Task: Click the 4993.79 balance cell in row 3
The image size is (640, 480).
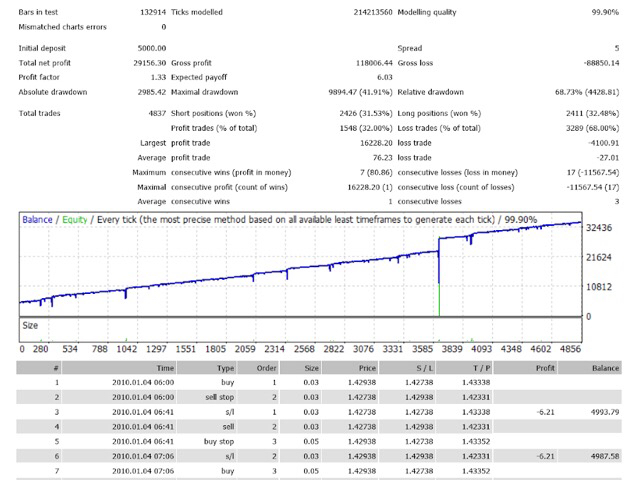Action: [x=602, y=411]
